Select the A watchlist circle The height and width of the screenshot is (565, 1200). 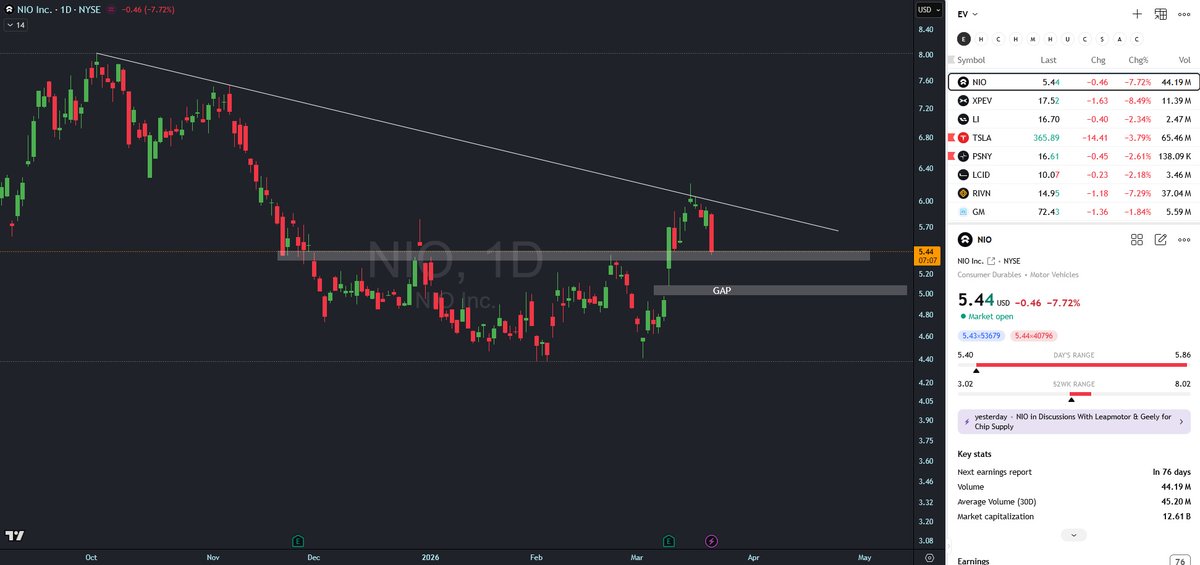(1119, 39)
